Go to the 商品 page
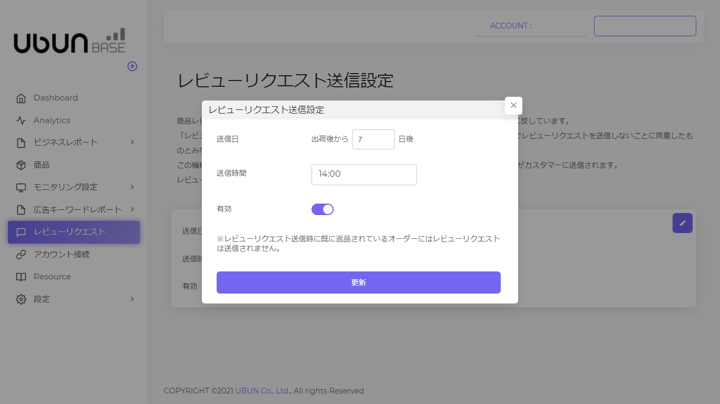This screenshot has height=404, width=720. 74,165
